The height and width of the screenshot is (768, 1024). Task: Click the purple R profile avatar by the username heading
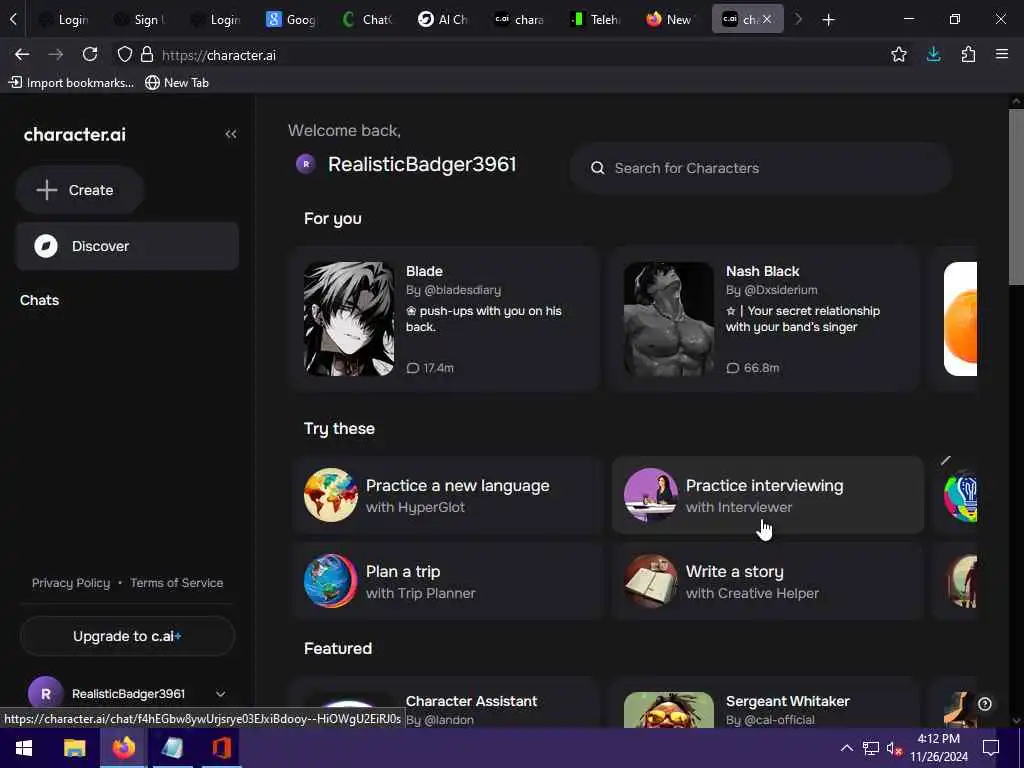click(306, 164)
